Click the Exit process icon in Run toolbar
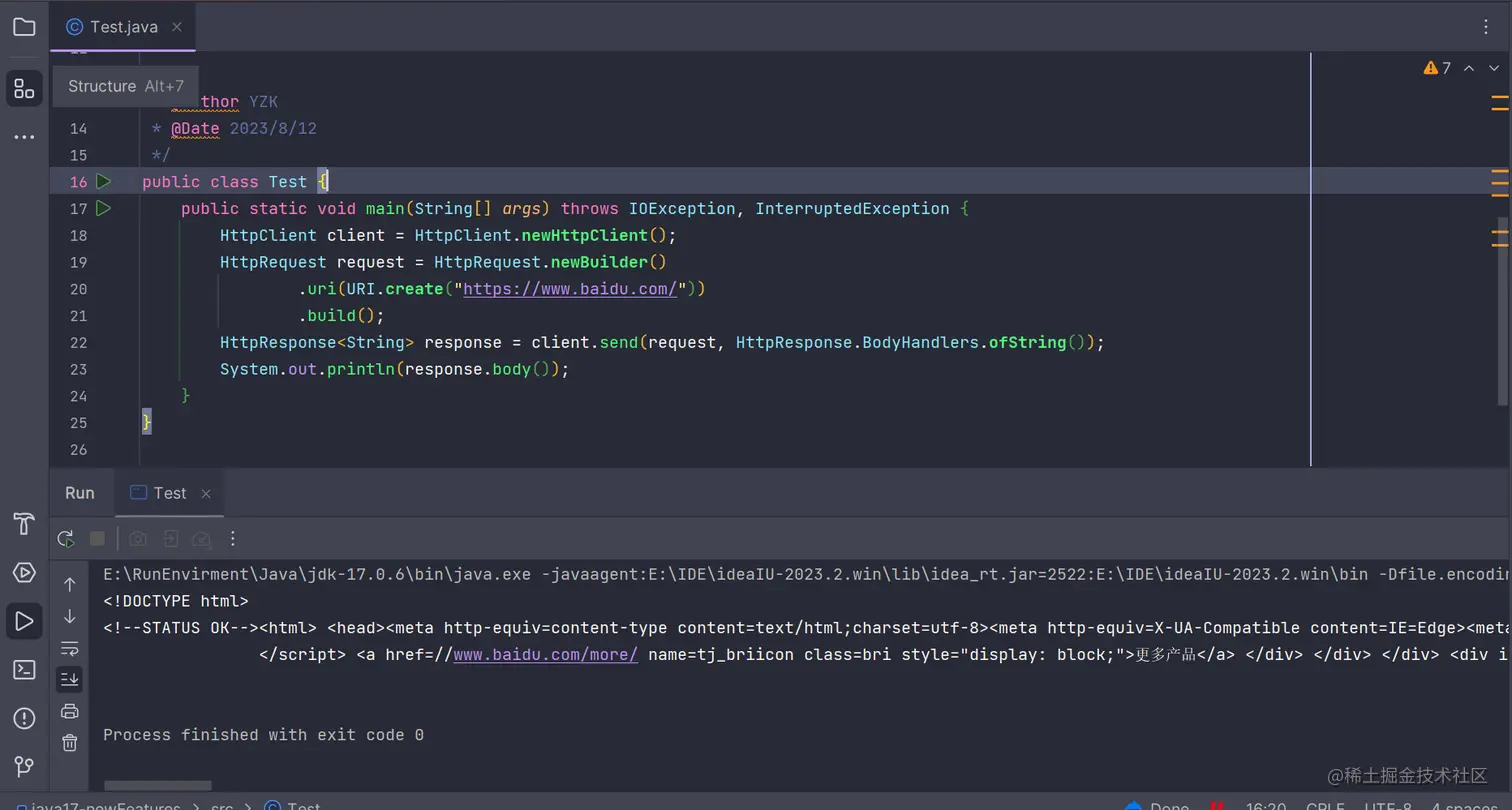Viewport: 1512px width, 810px height. coord(171,538)
